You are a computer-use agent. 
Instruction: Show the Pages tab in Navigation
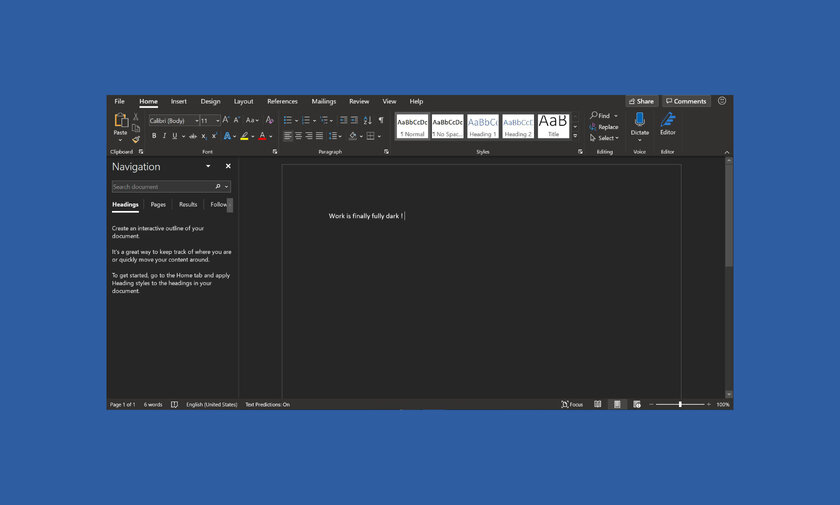(158, 205)
